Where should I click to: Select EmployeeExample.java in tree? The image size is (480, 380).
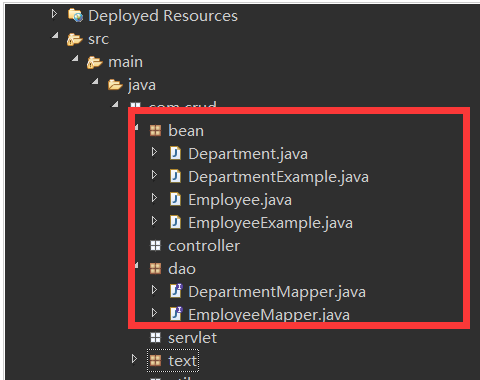(x=270, y=223)
